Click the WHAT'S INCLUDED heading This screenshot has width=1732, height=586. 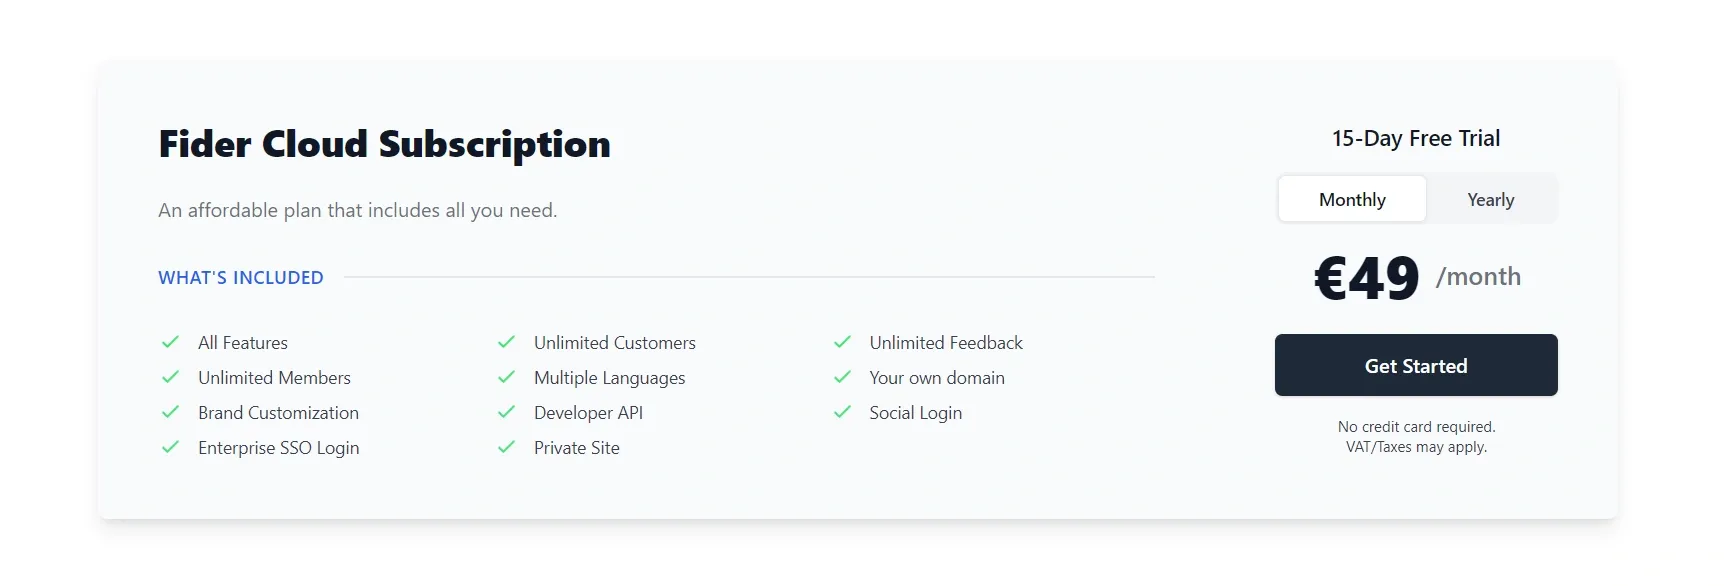pos(240,277)
